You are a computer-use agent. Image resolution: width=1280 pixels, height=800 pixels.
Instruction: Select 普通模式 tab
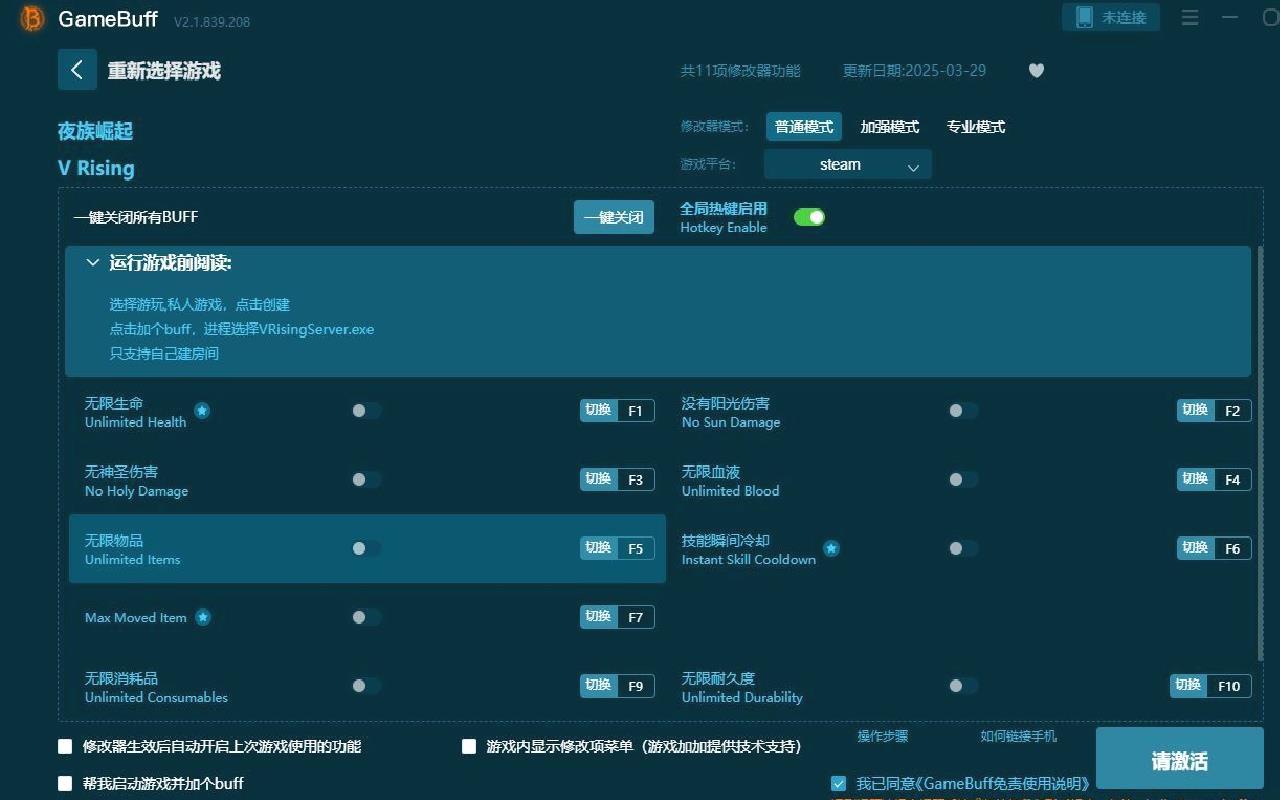coord(804,127)
